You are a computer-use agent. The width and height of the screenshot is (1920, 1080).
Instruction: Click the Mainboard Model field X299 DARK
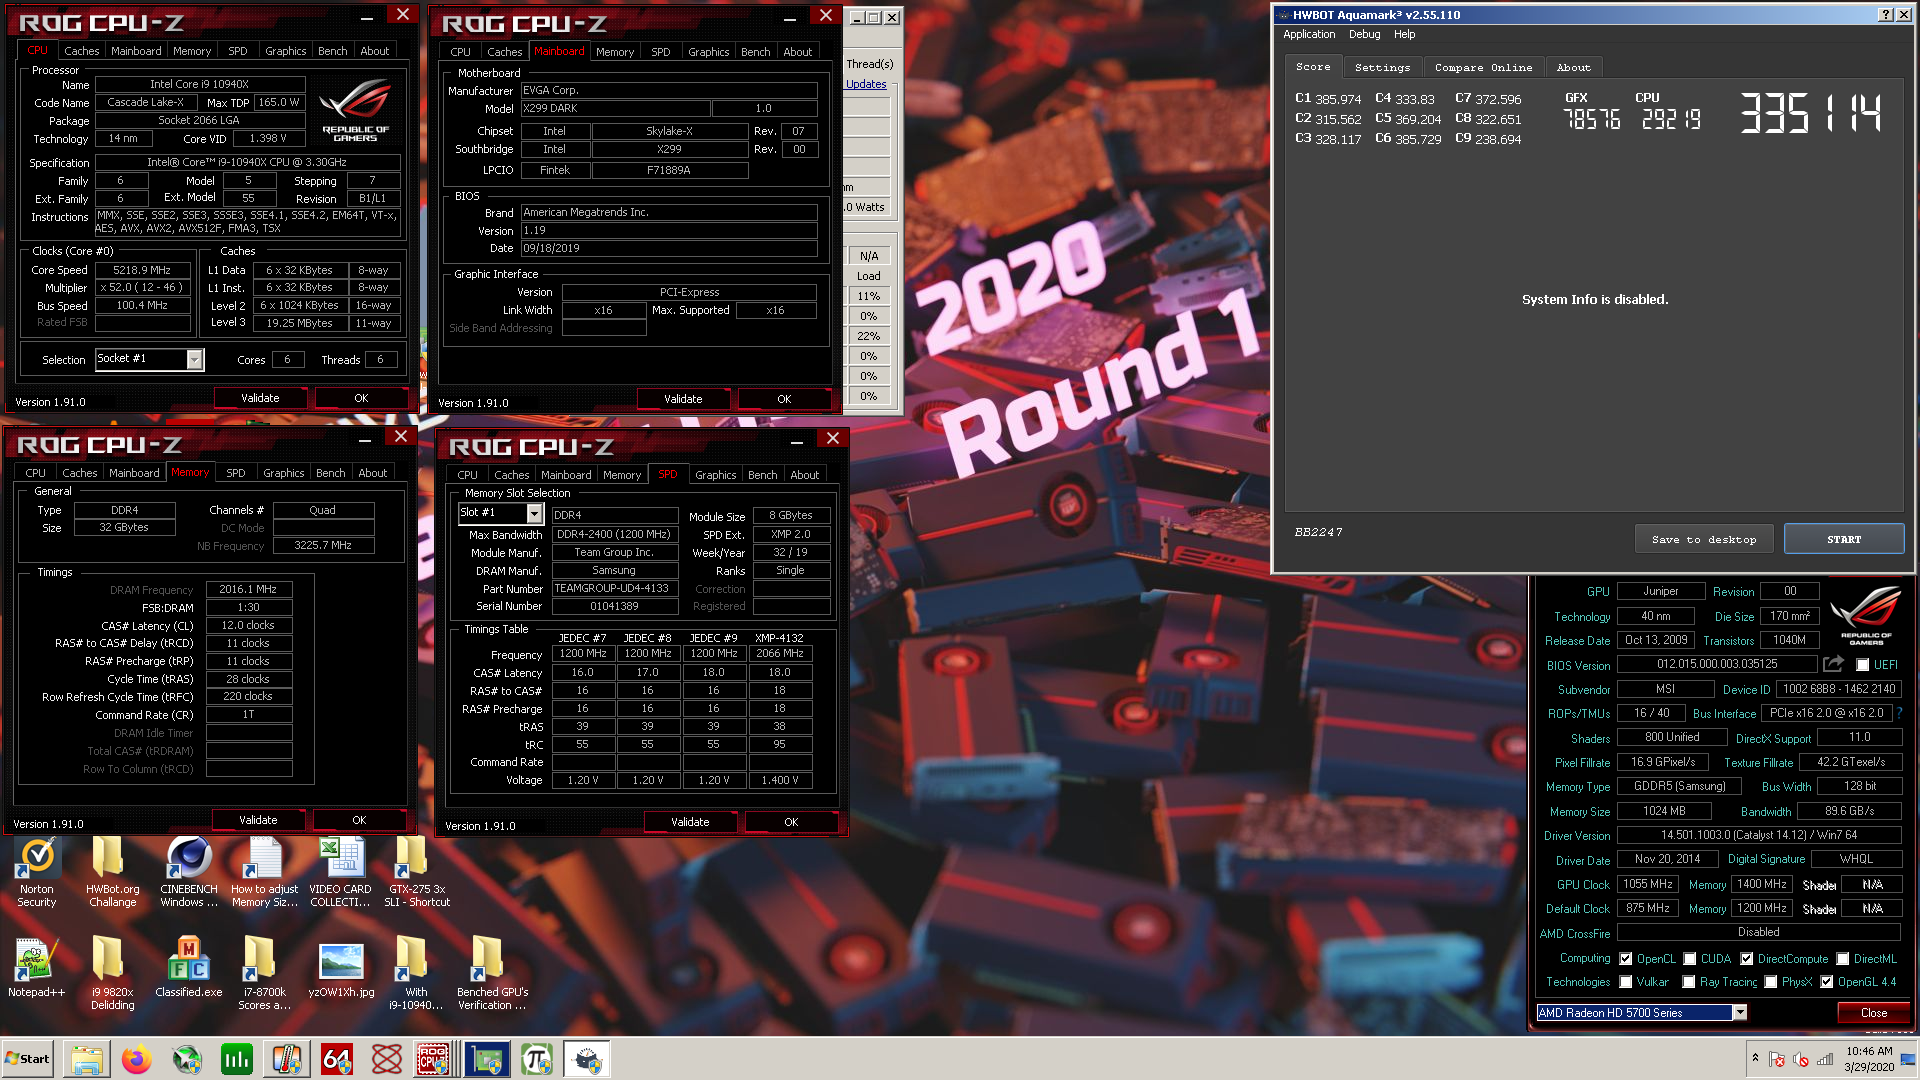pos(615,108)
